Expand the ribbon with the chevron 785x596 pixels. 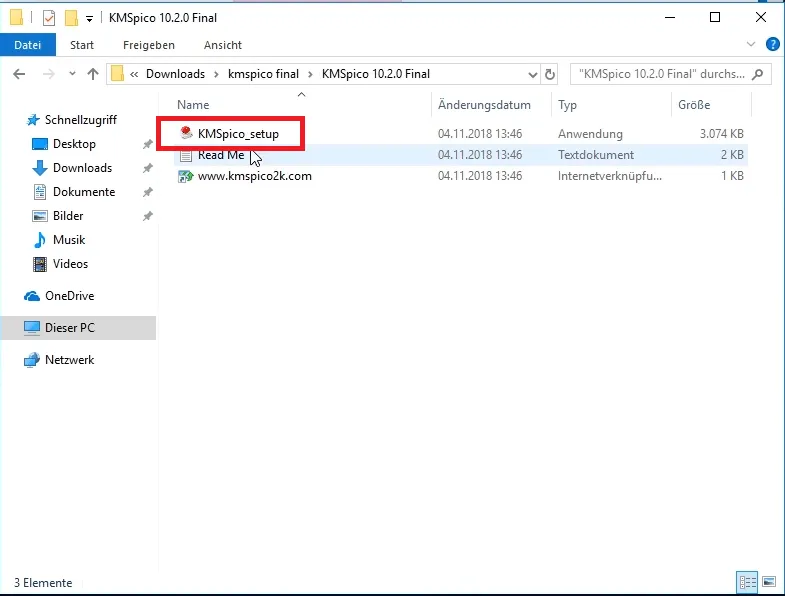click(750, 44)
